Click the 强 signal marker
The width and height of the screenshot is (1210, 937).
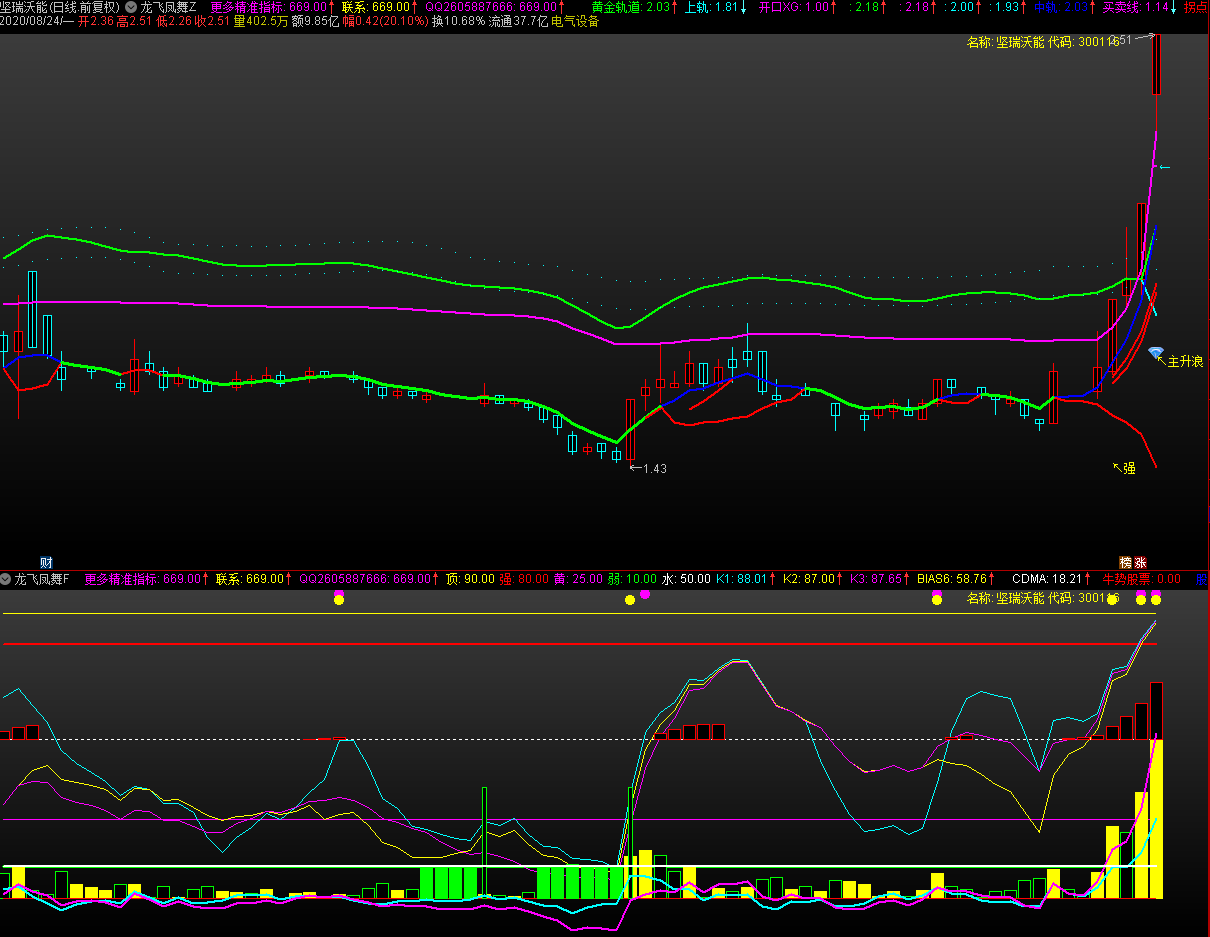pyautogui.click(x=1129, y=467)
